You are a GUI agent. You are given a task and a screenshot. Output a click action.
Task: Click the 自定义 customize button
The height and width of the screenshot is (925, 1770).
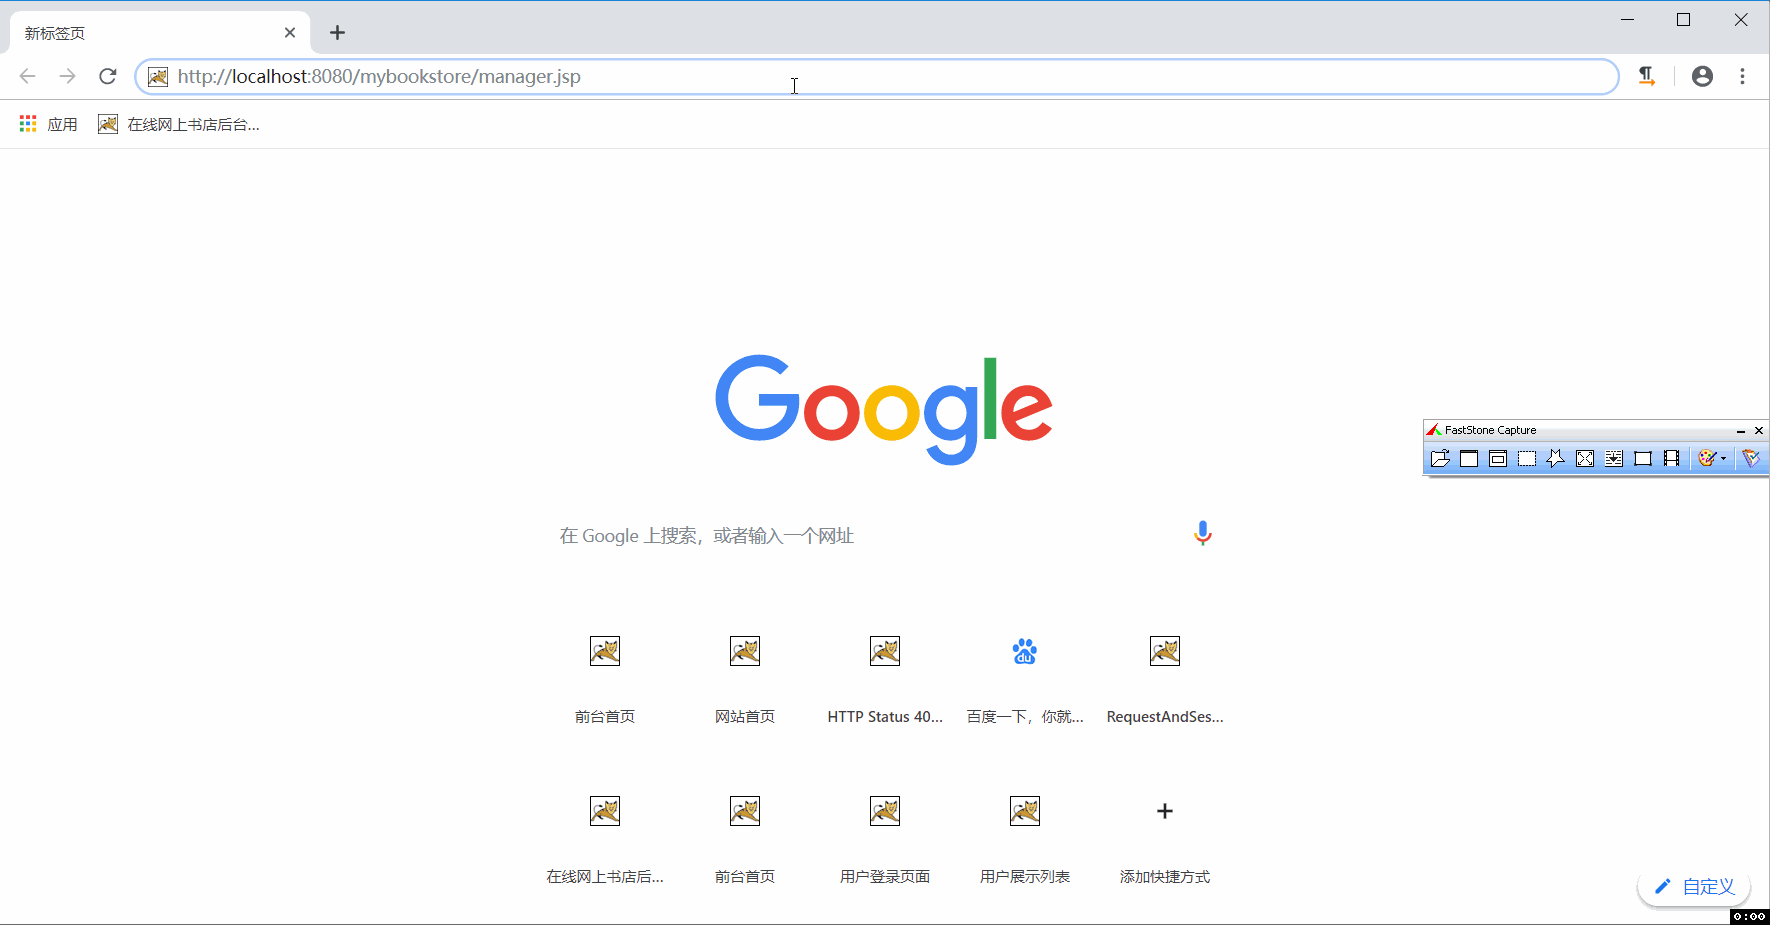(1693, 886)
